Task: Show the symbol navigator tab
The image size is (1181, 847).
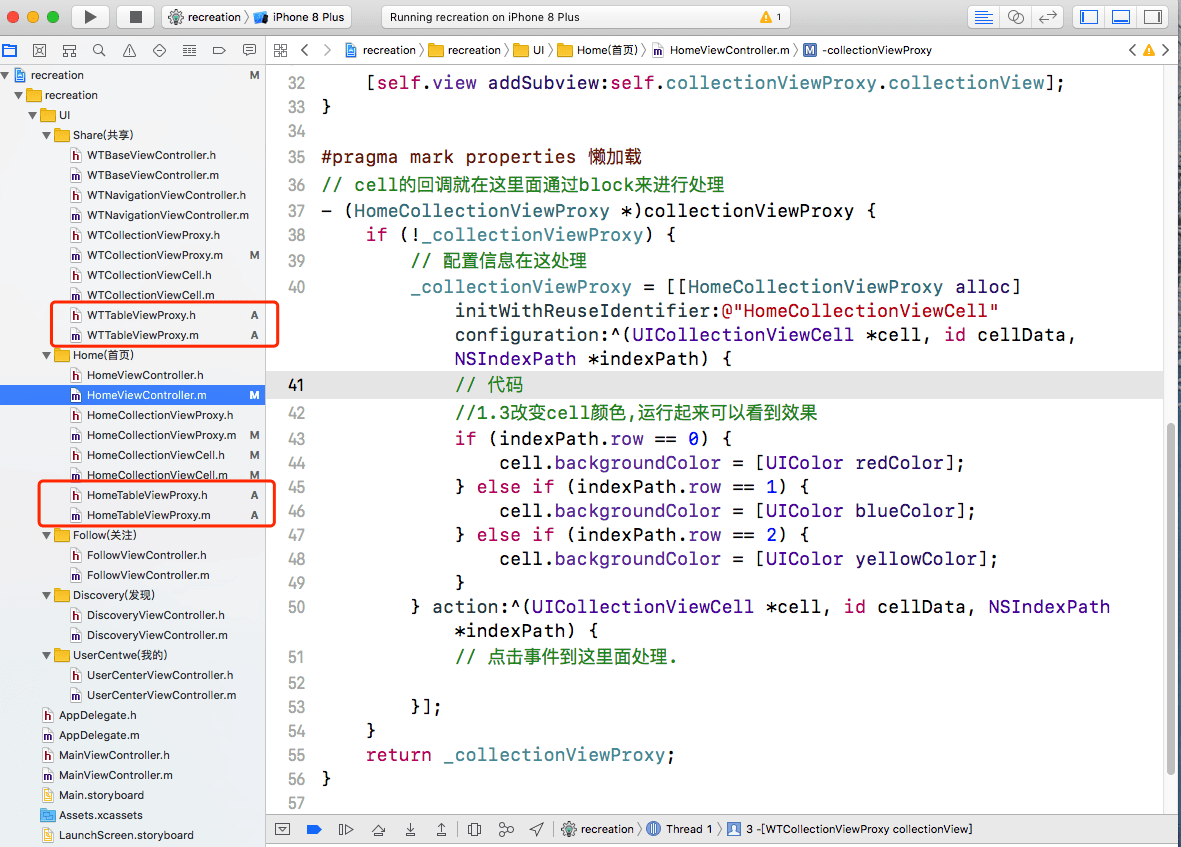Action: point(69,50)
